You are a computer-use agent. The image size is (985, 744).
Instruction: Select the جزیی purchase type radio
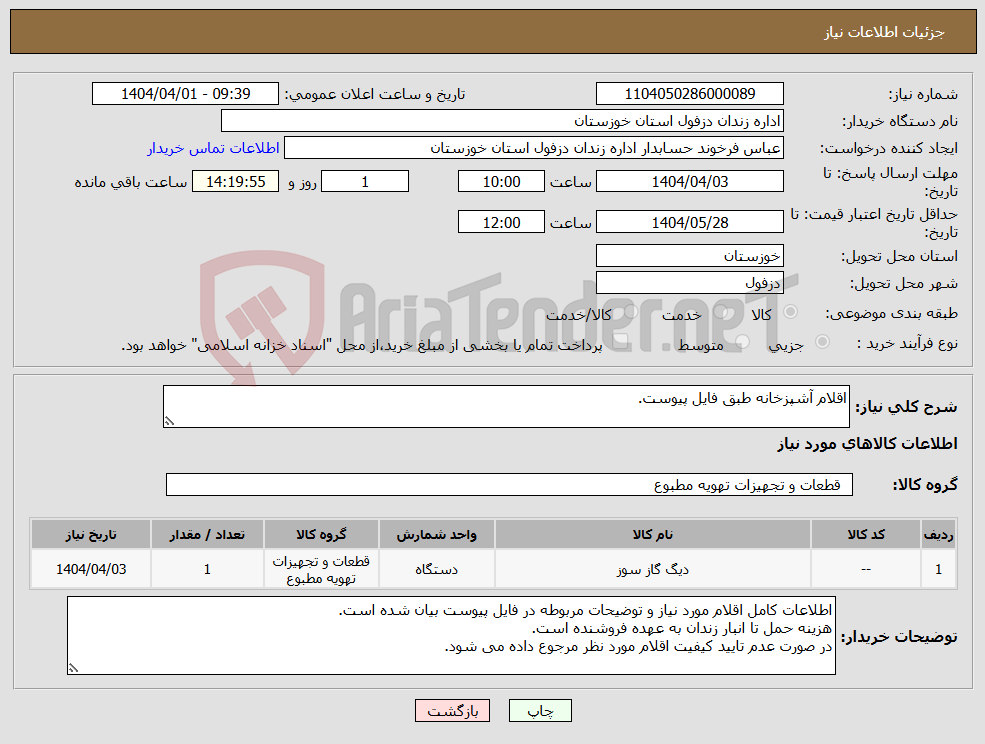click(822, 342)
